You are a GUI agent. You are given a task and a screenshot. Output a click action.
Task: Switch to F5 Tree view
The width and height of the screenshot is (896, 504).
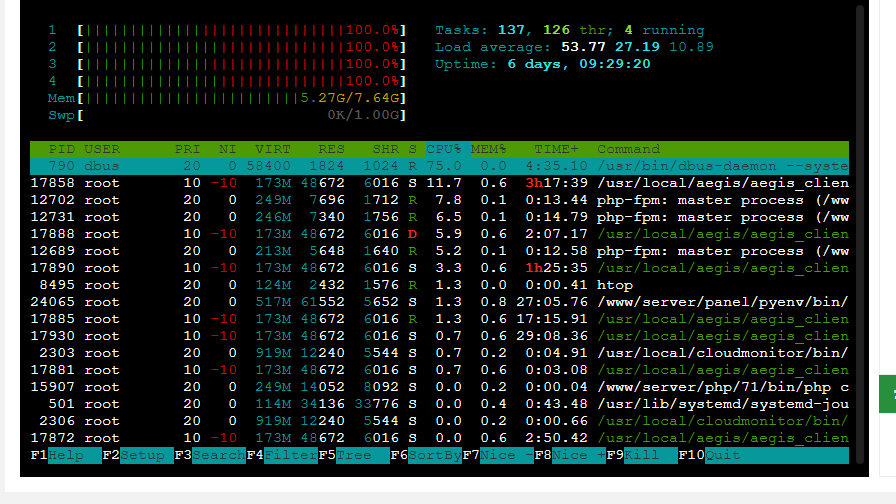pos(354,455)
